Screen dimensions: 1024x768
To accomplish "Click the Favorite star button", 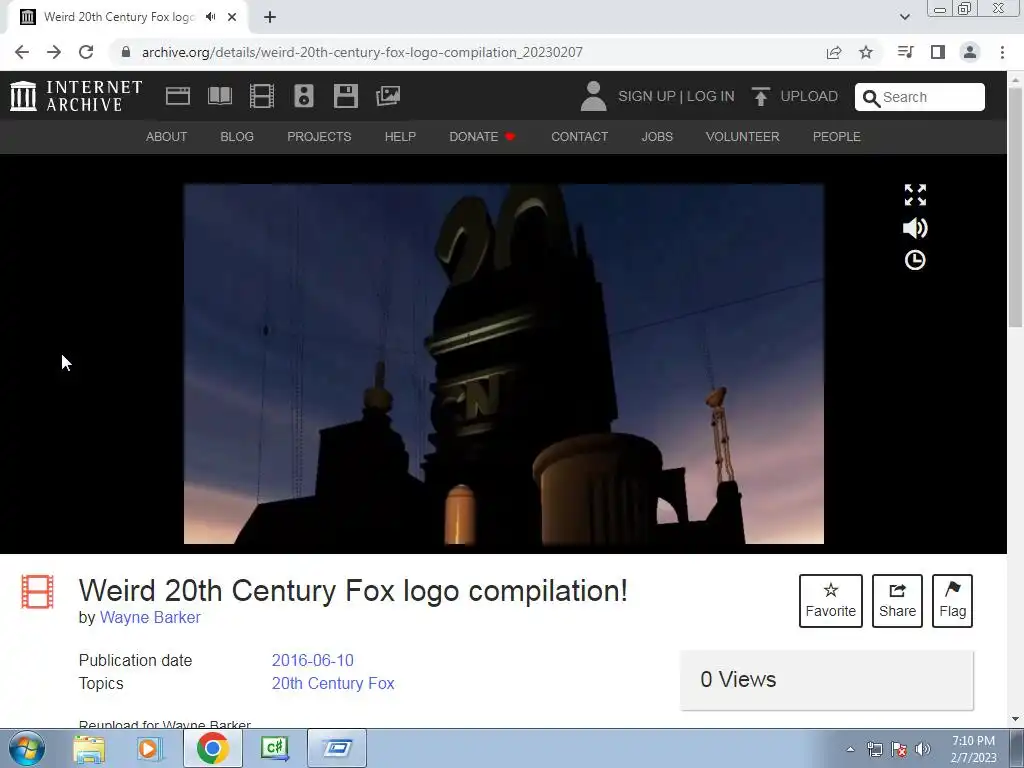I will pos(831,601).
